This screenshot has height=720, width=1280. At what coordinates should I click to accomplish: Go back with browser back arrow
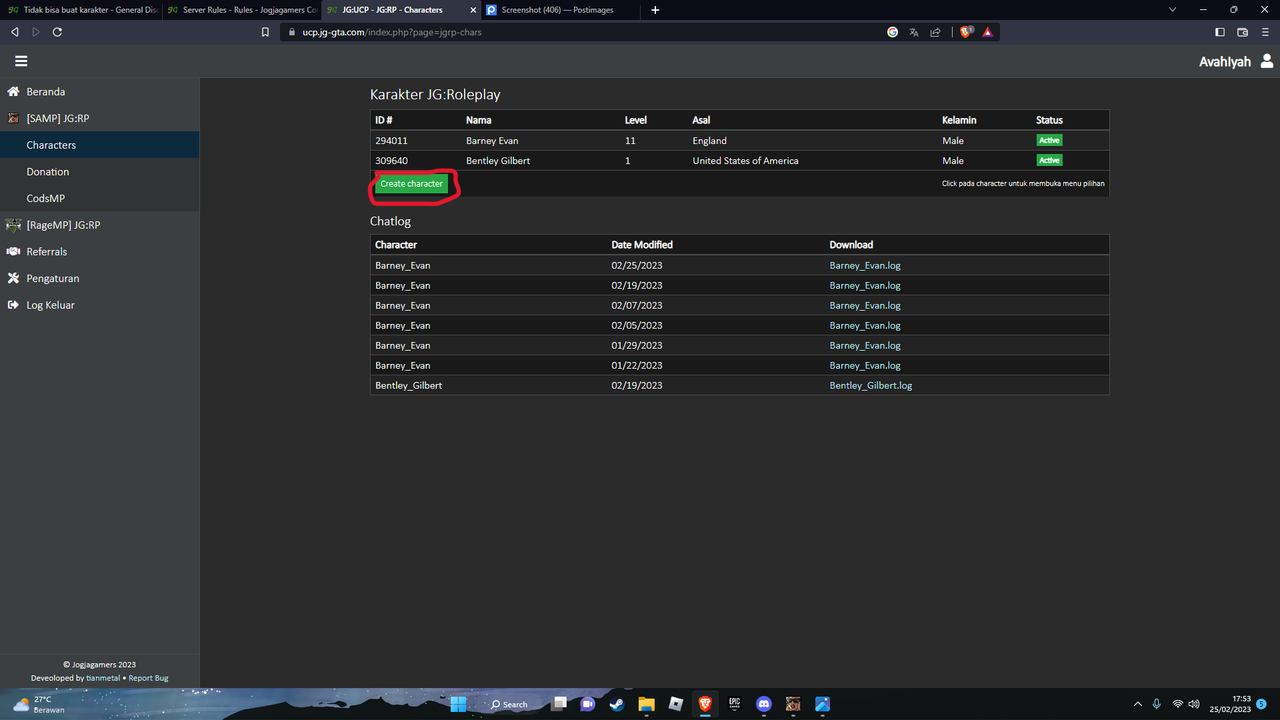(x=14, y=32)
